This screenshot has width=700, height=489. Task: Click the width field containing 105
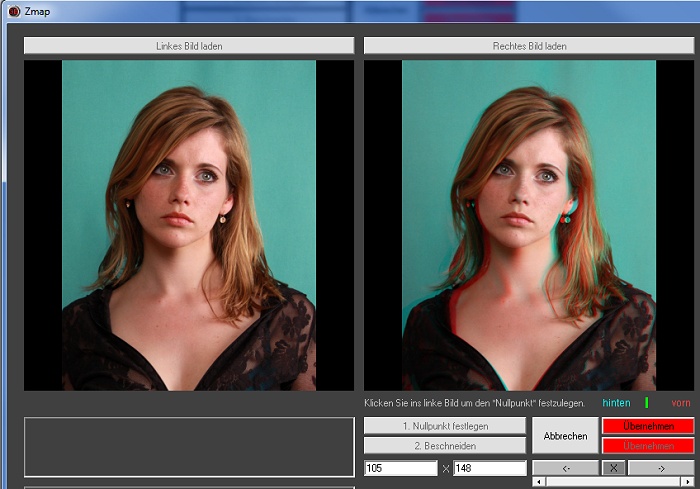[x=401, y=468]
